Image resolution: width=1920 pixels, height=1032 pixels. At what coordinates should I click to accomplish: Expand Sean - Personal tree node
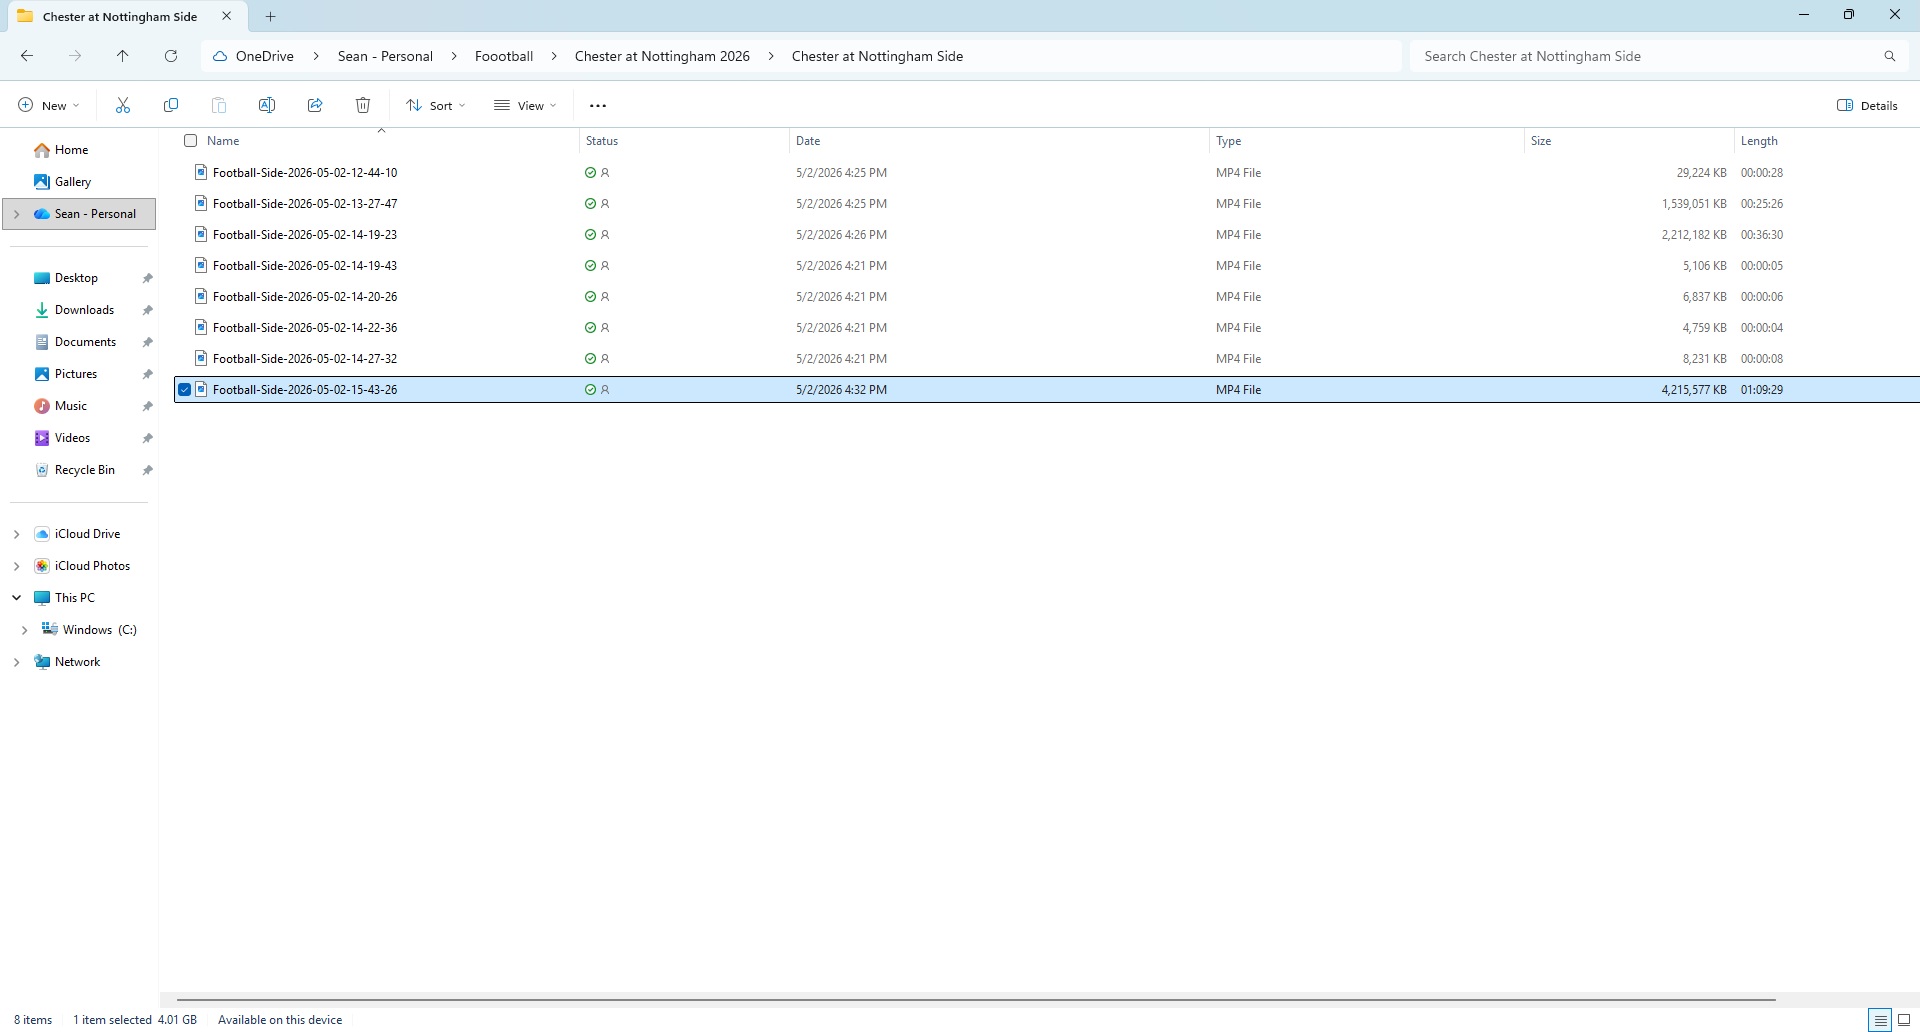[x=16, y=214]
